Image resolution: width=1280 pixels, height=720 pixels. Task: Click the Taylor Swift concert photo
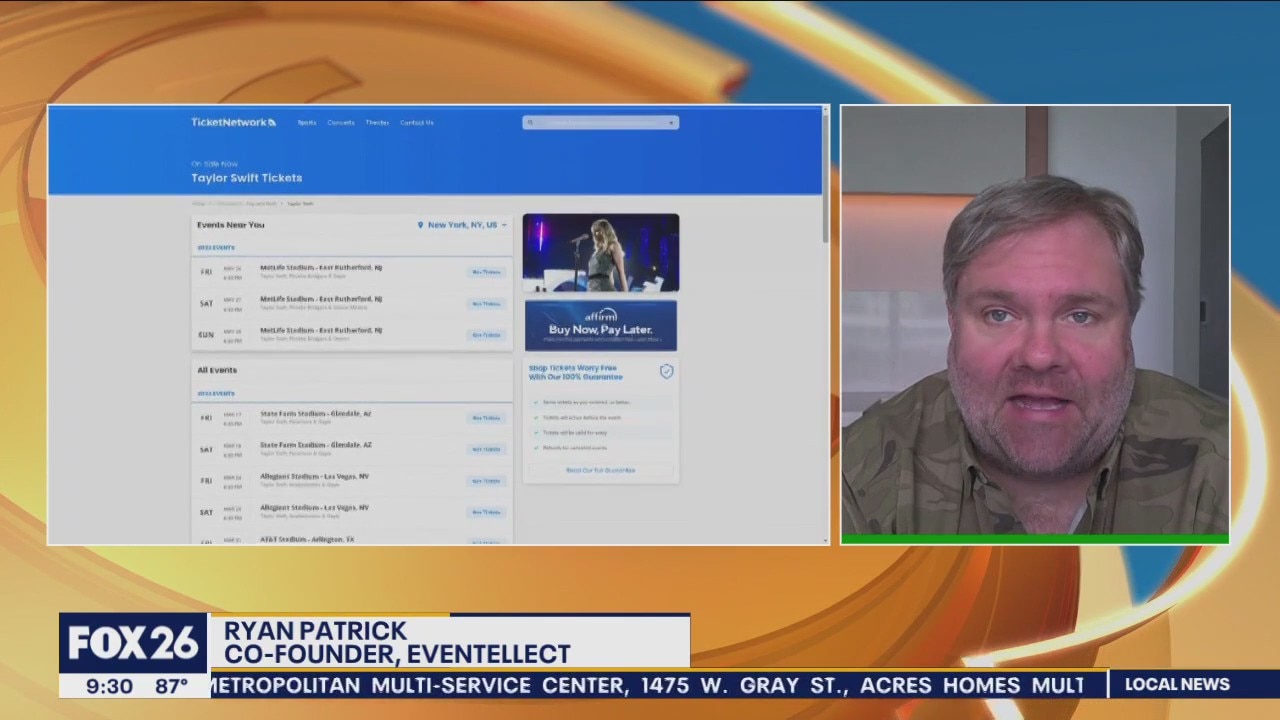tap(600, 253)
